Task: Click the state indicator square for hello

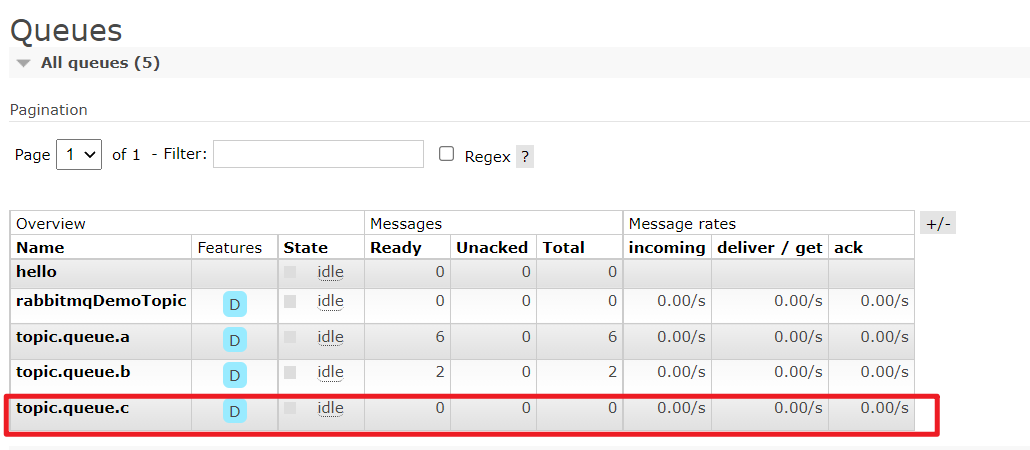Action: click(x=290, y=272)
